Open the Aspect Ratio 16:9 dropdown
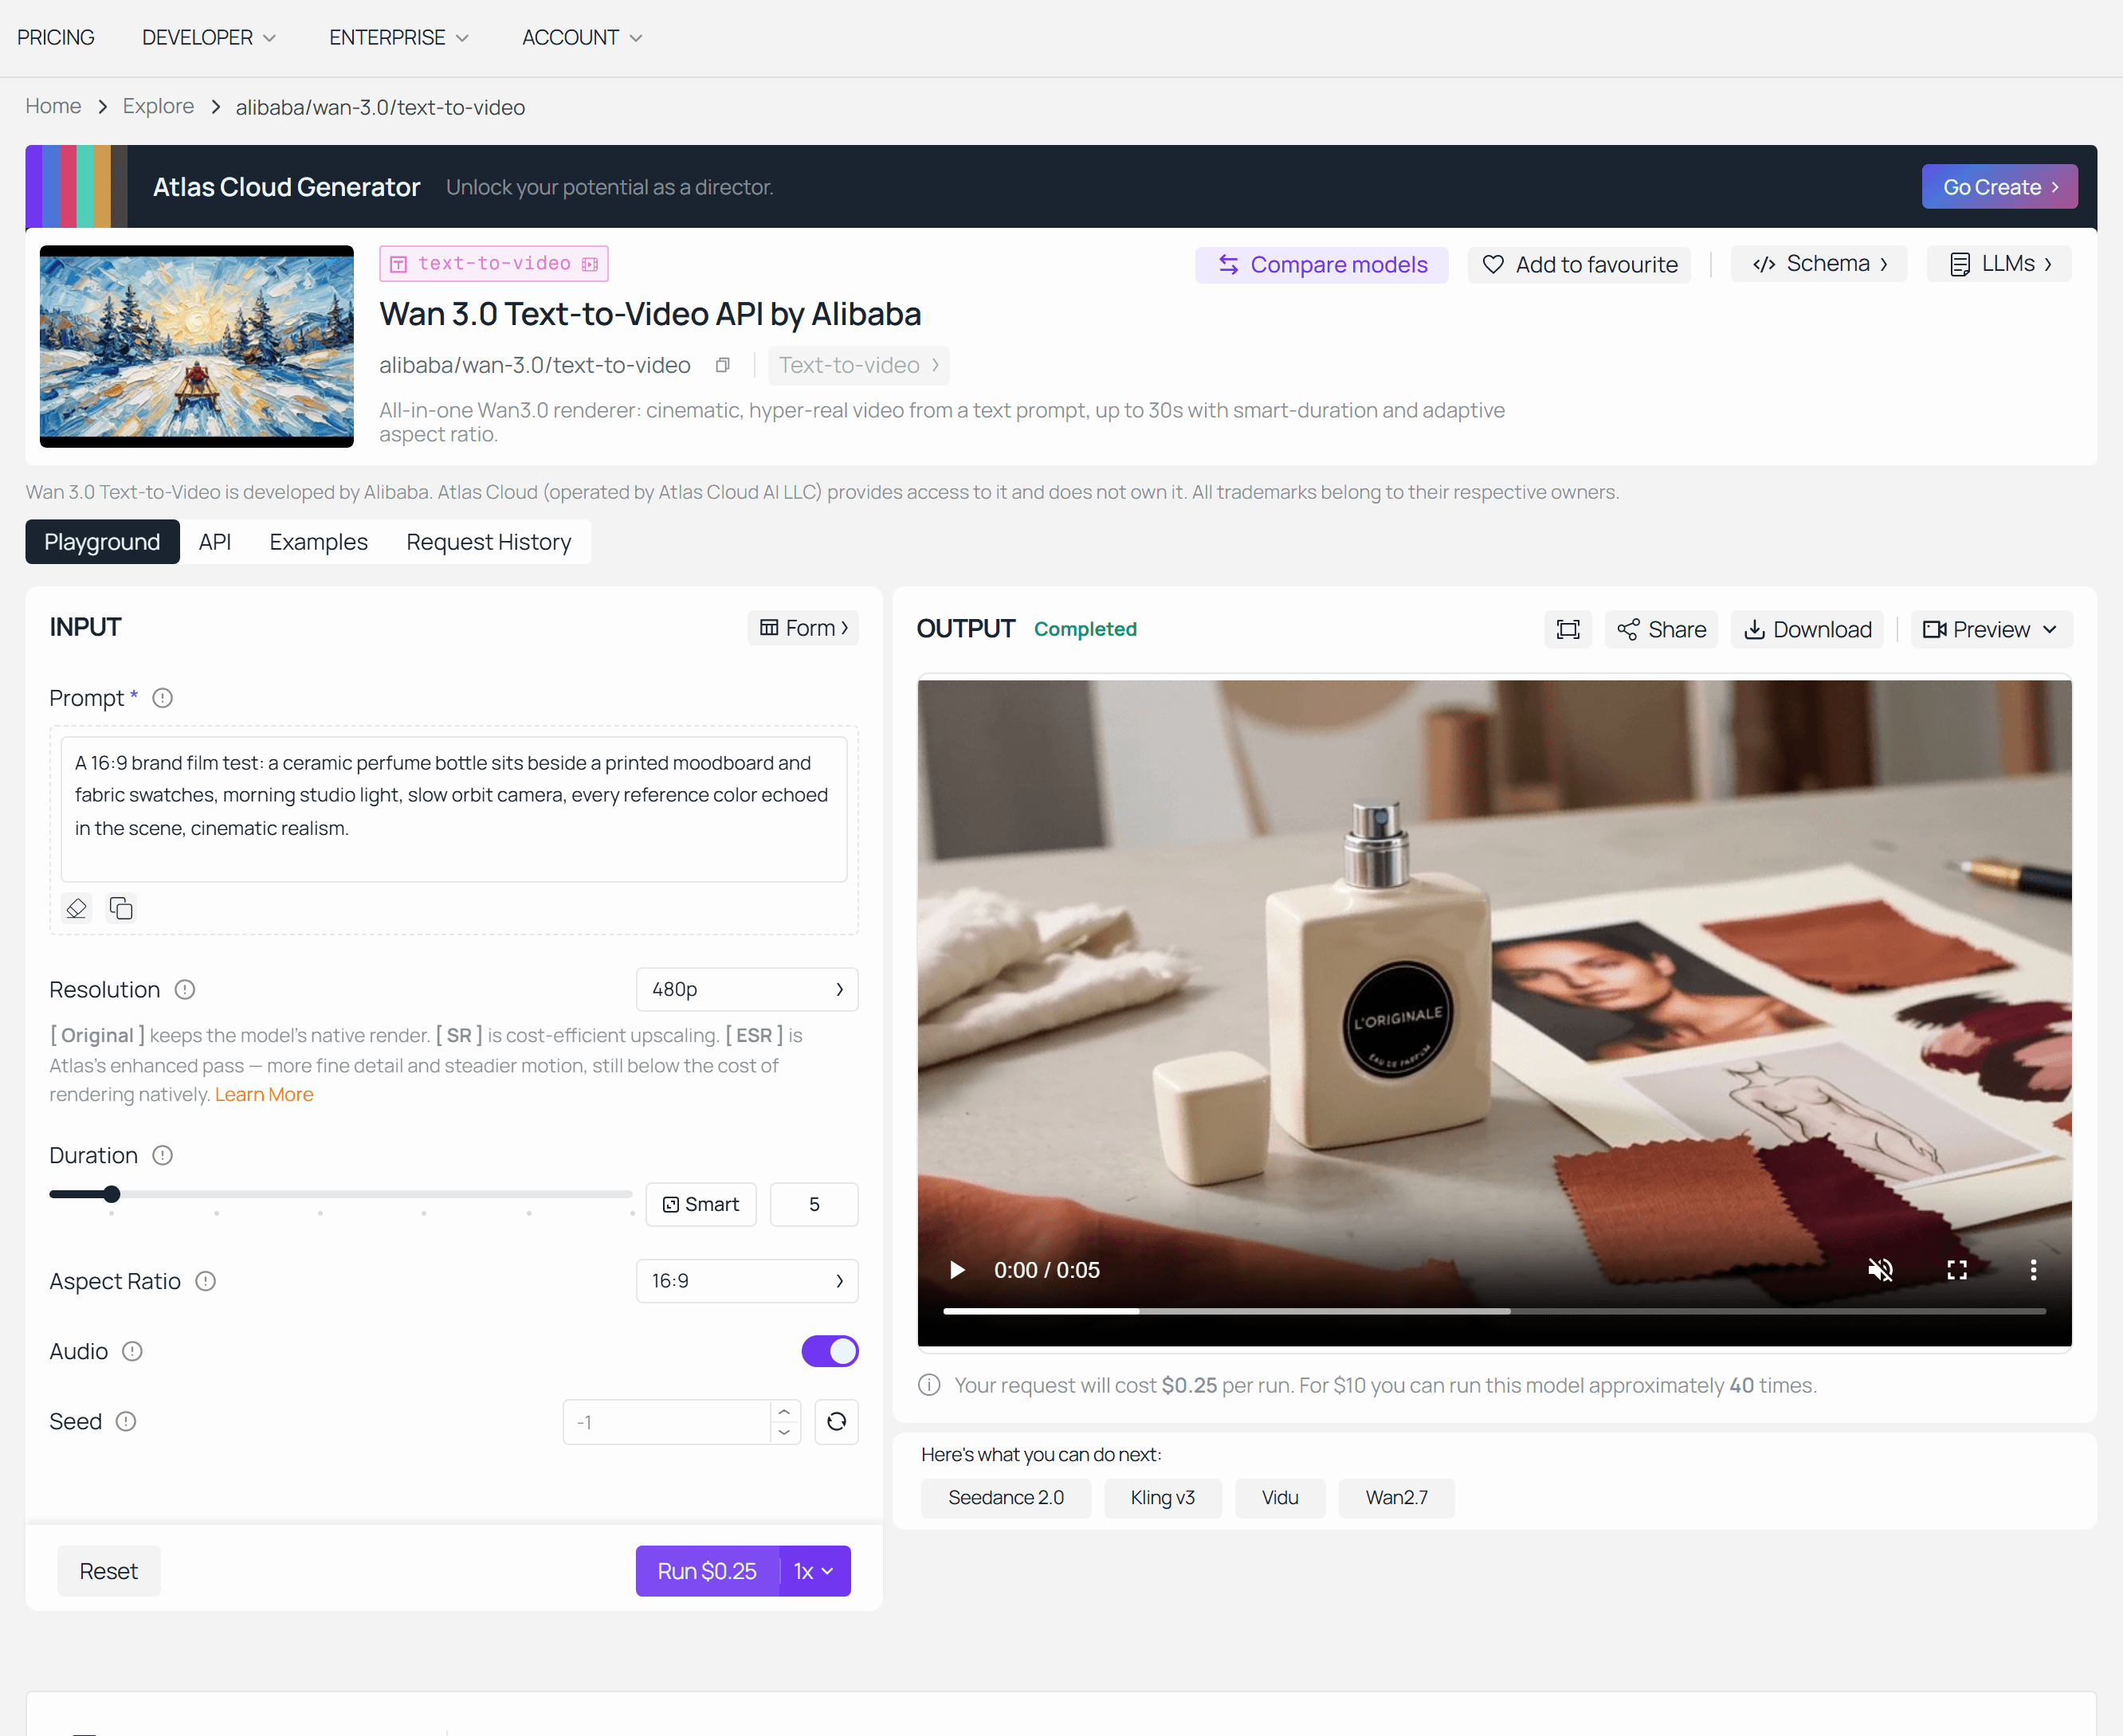 (x=747, y=1282)
